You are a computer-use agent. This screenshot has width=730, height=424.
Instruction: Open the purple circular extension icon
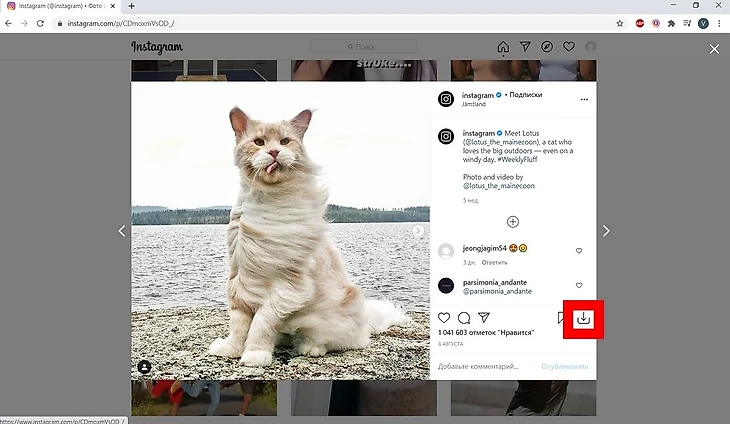click(656, 23)
